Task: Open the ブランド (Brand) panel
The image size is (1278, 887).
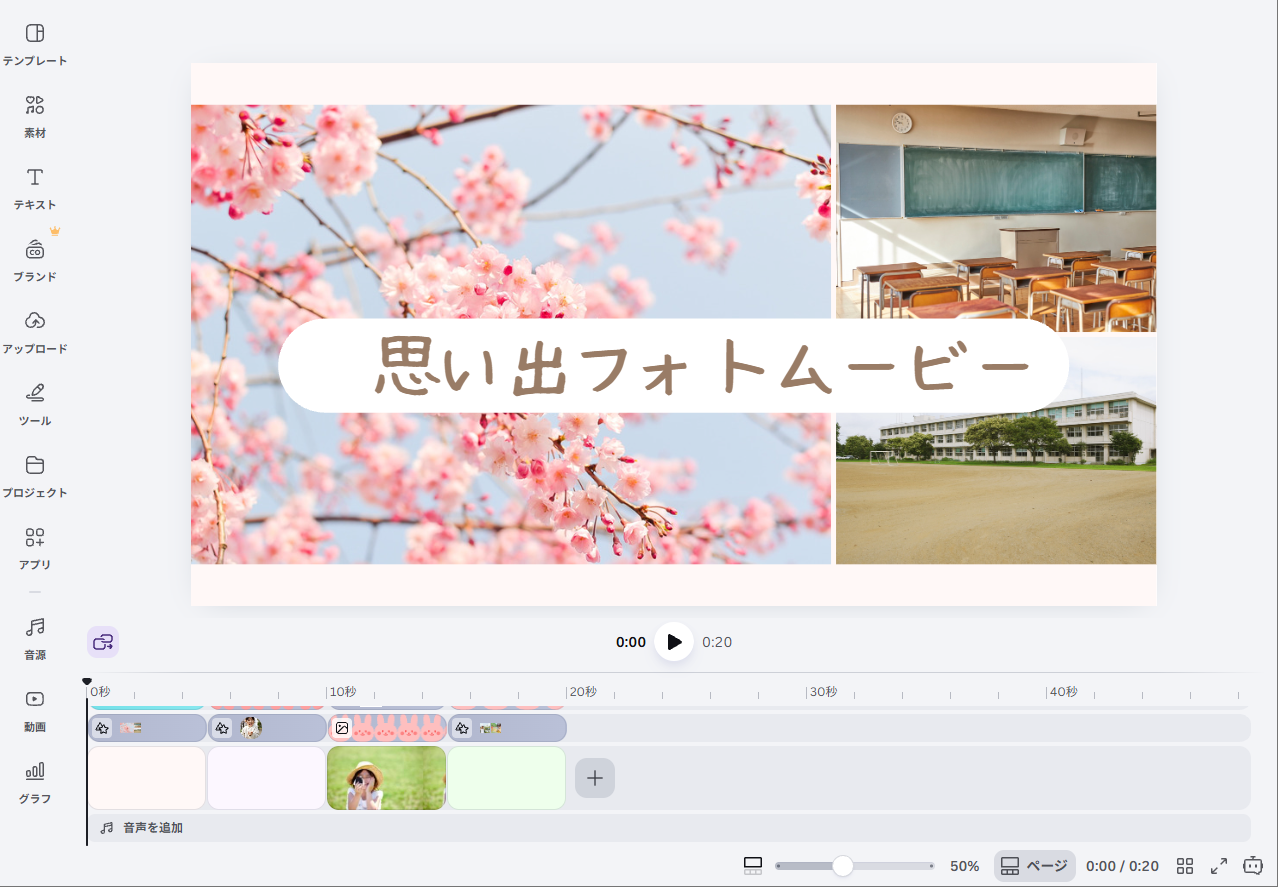Action: tap(35, 261)
